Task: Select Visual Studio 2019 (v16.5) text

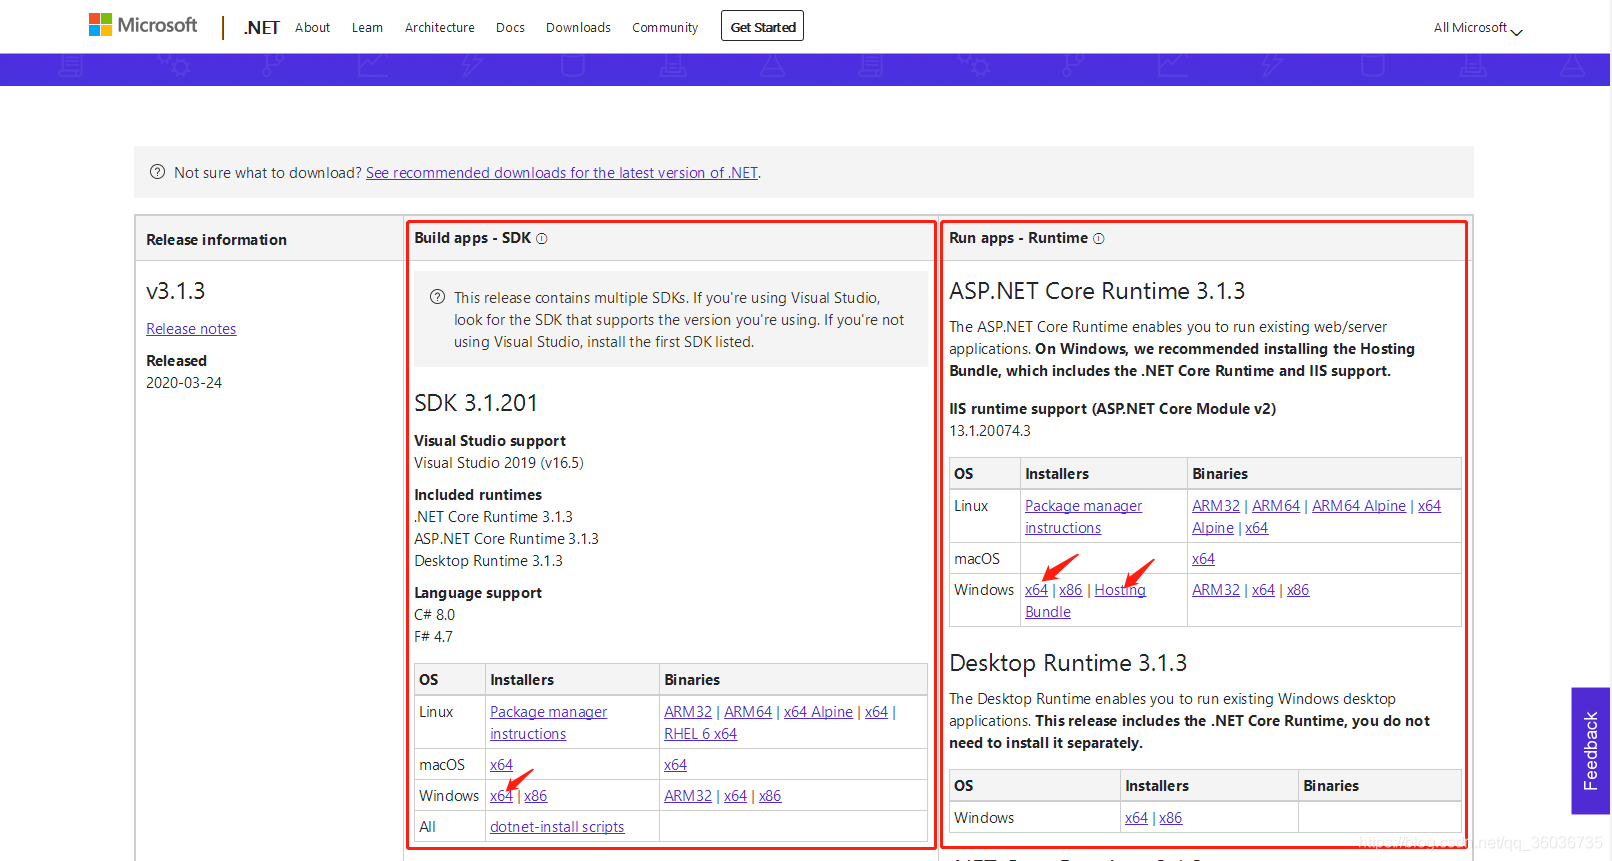Action: (x=499, y=463)
